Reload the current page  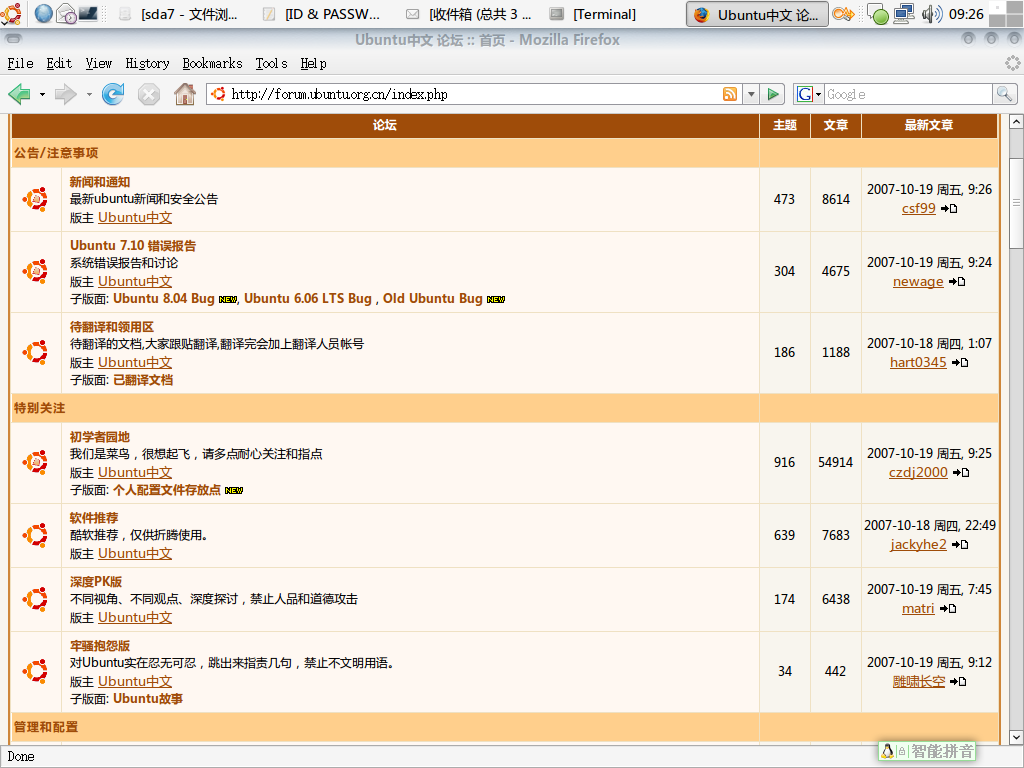[113, 94]
